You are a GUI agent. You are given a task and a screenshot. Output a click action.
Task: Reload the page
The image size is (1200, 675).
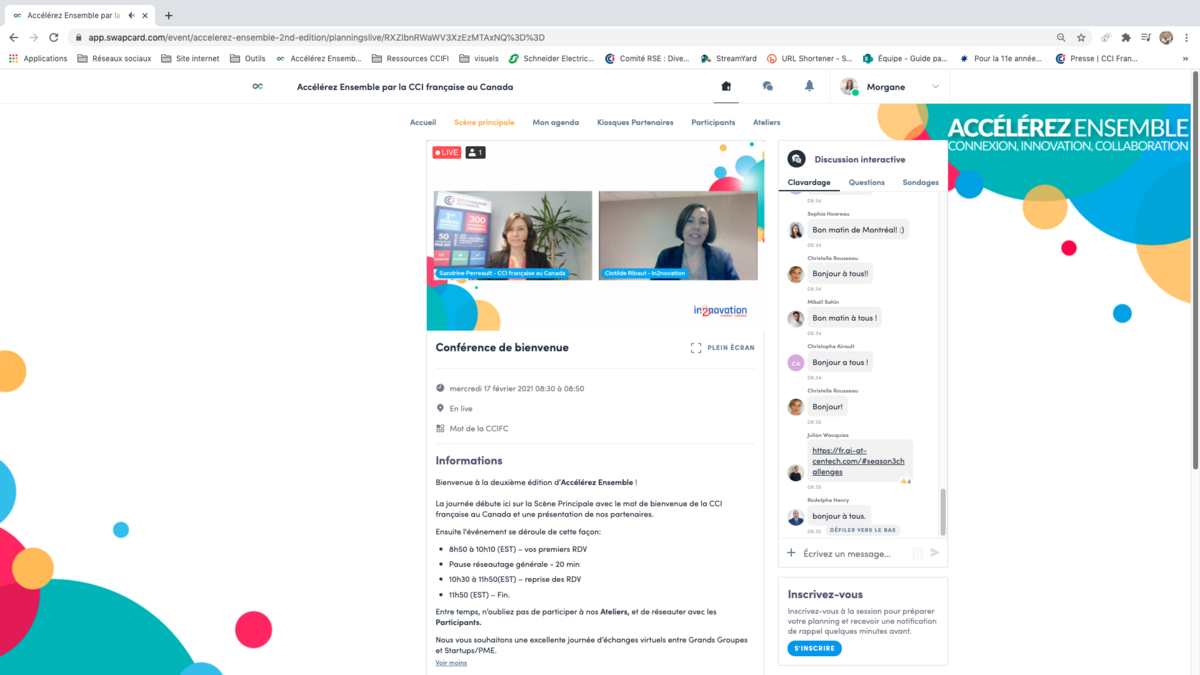coord(54,37)
